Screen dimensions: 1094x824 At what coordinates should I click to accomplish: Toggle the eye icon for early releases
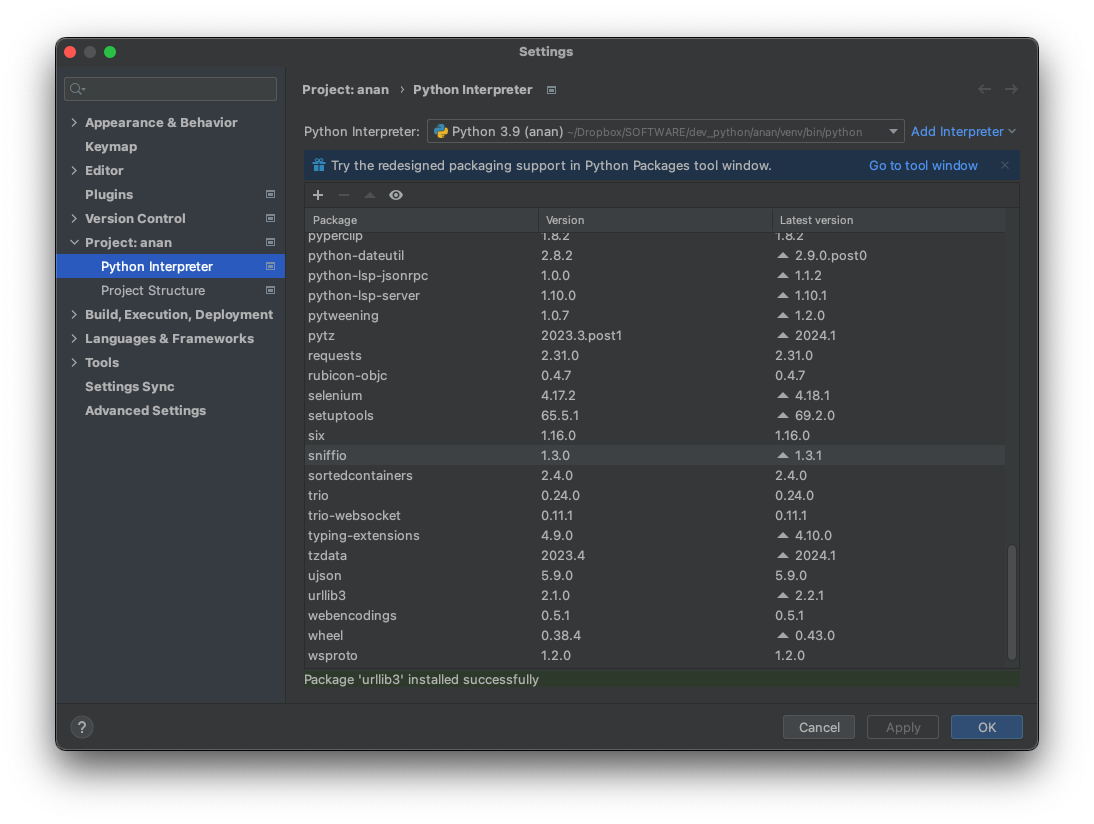(x=396, y=195)
